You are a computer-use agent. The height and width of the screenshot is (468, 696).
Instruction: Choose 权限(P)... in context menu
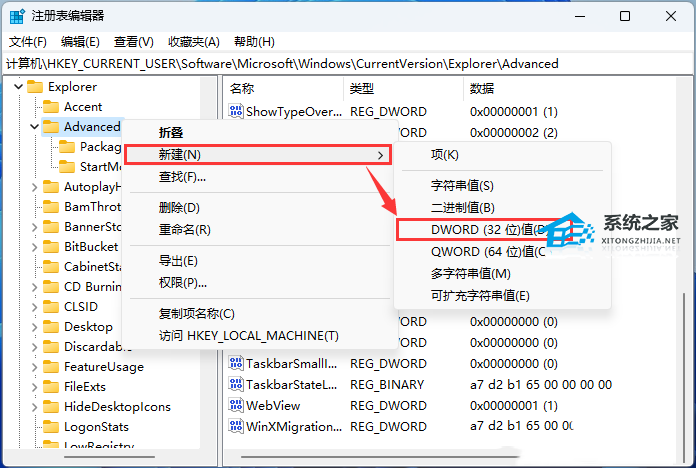259,282
